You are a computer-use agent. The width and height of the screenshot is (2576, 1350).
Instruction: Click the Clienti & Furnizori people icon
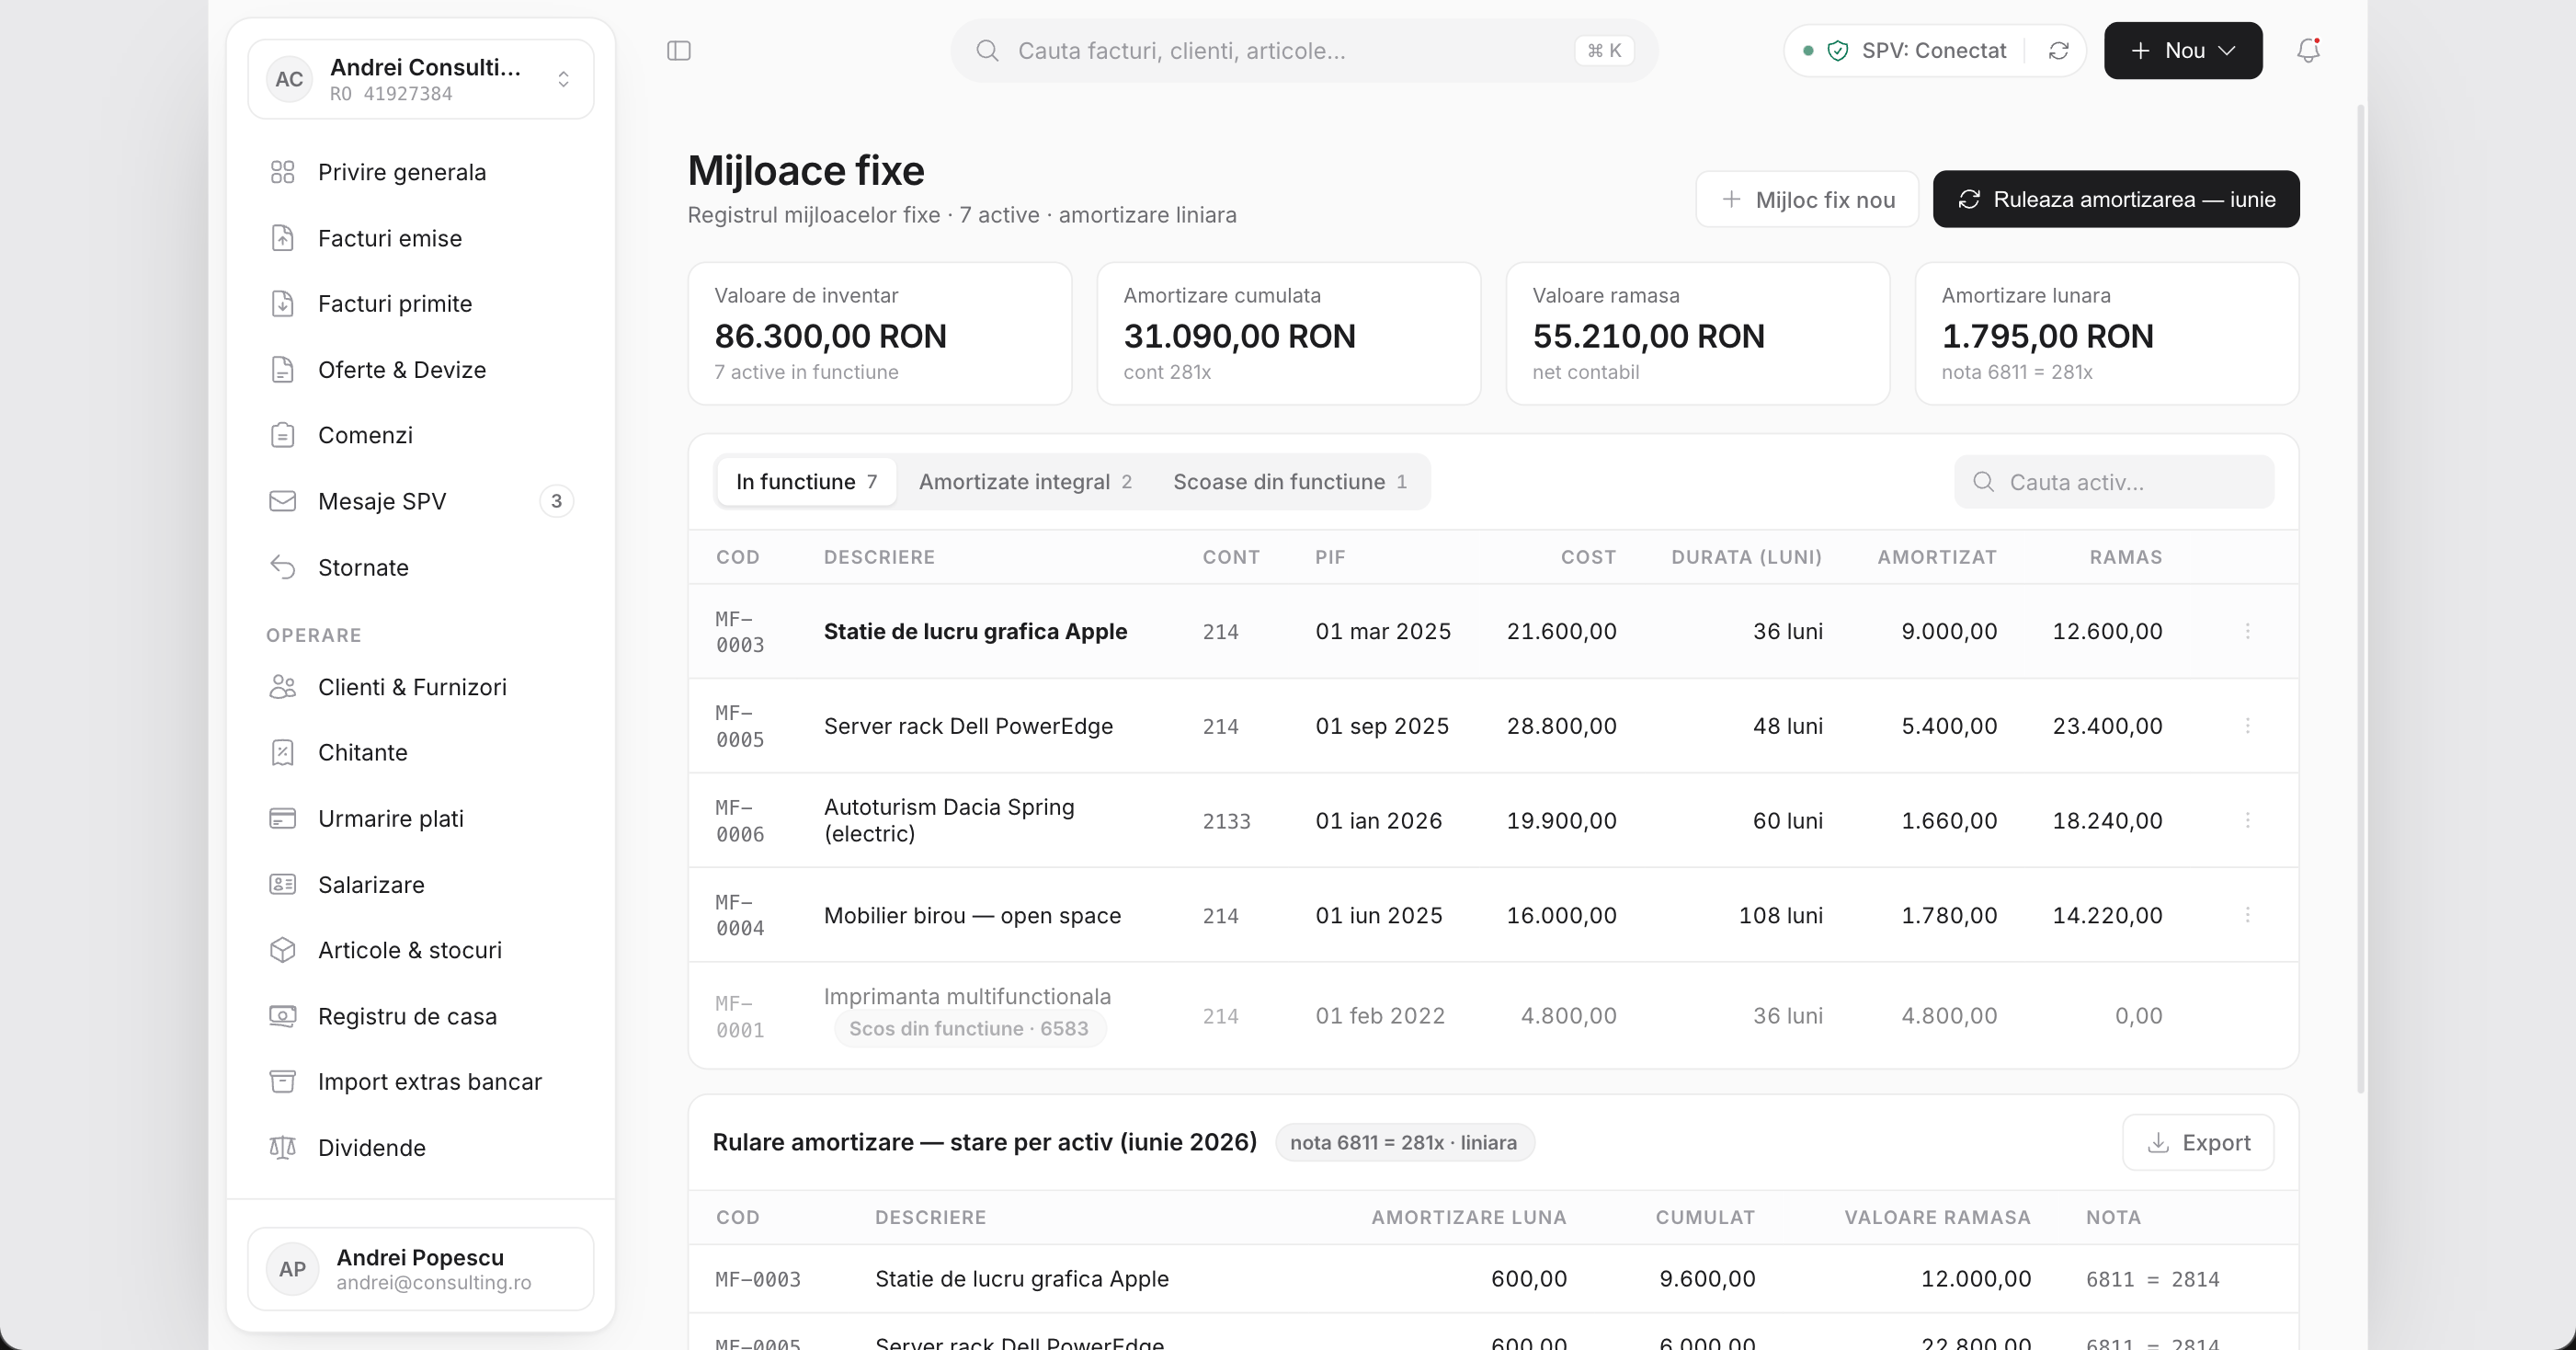(x=283, y=687)
